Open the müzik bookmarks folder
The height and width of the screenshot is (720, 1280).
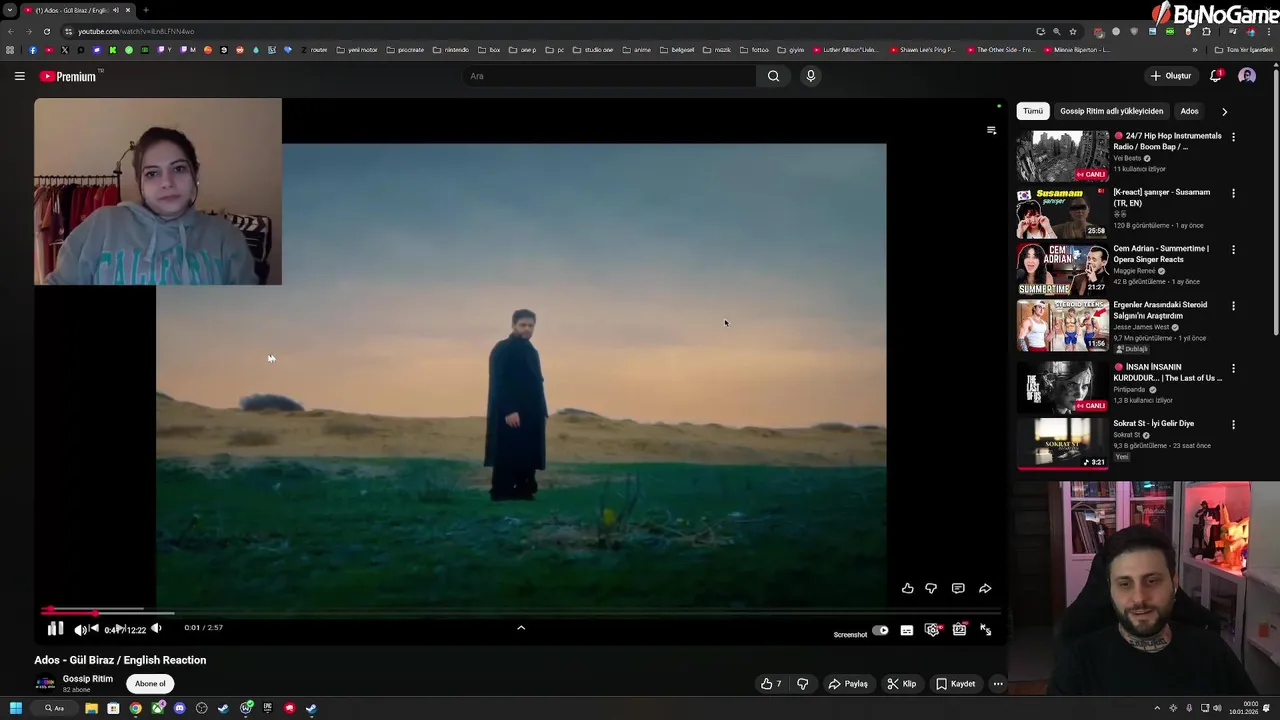coord(716,50)
